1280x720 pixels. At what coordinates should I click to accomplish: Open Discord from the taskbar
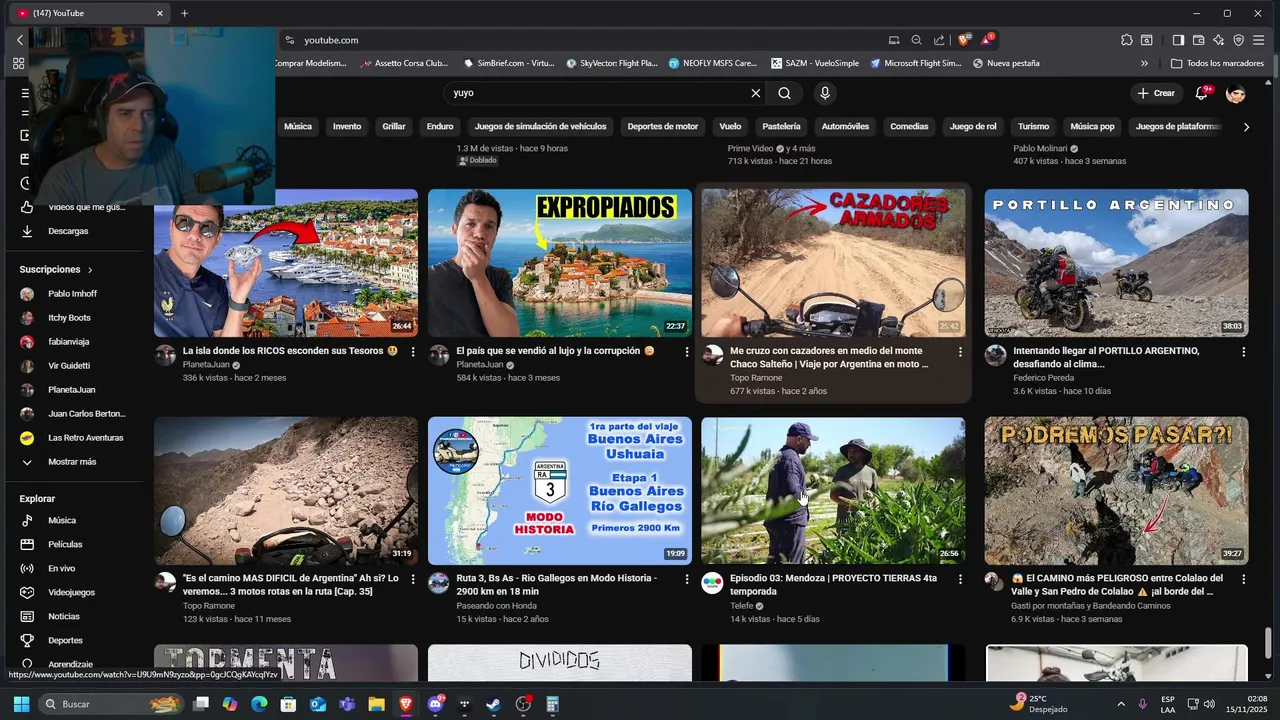[435, 704]
